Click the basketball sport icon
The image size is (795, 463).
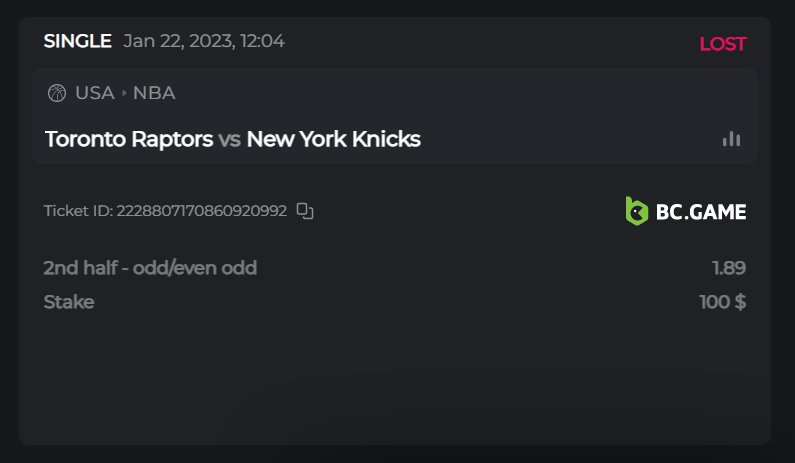[x=57, y=93]
